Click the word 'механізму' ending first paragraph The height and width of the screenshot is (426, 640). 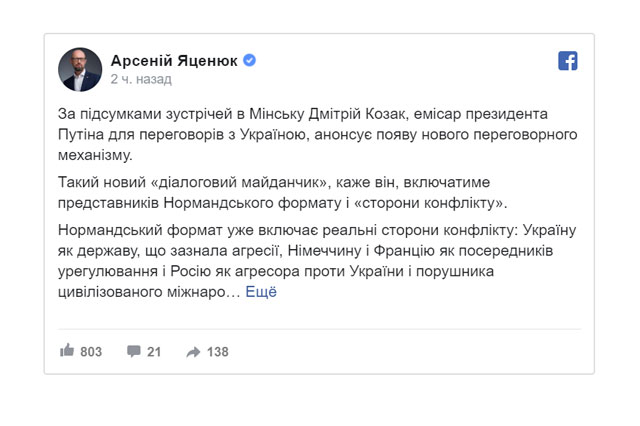93,155
